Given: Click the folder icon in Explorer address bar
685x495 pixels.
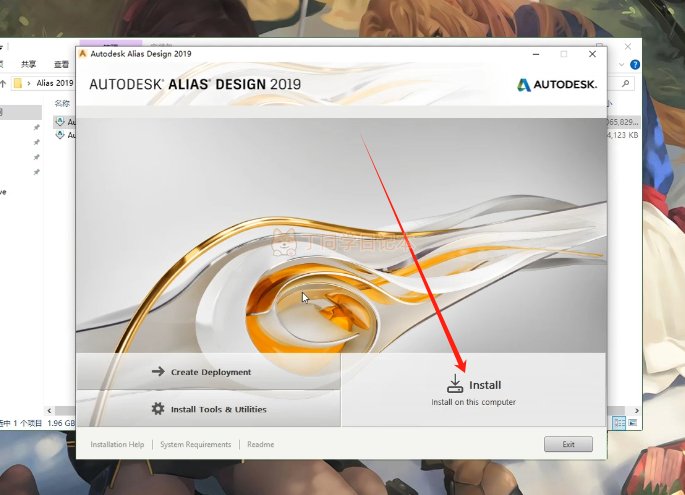Looking at the screenshot, I should [18, 83].
